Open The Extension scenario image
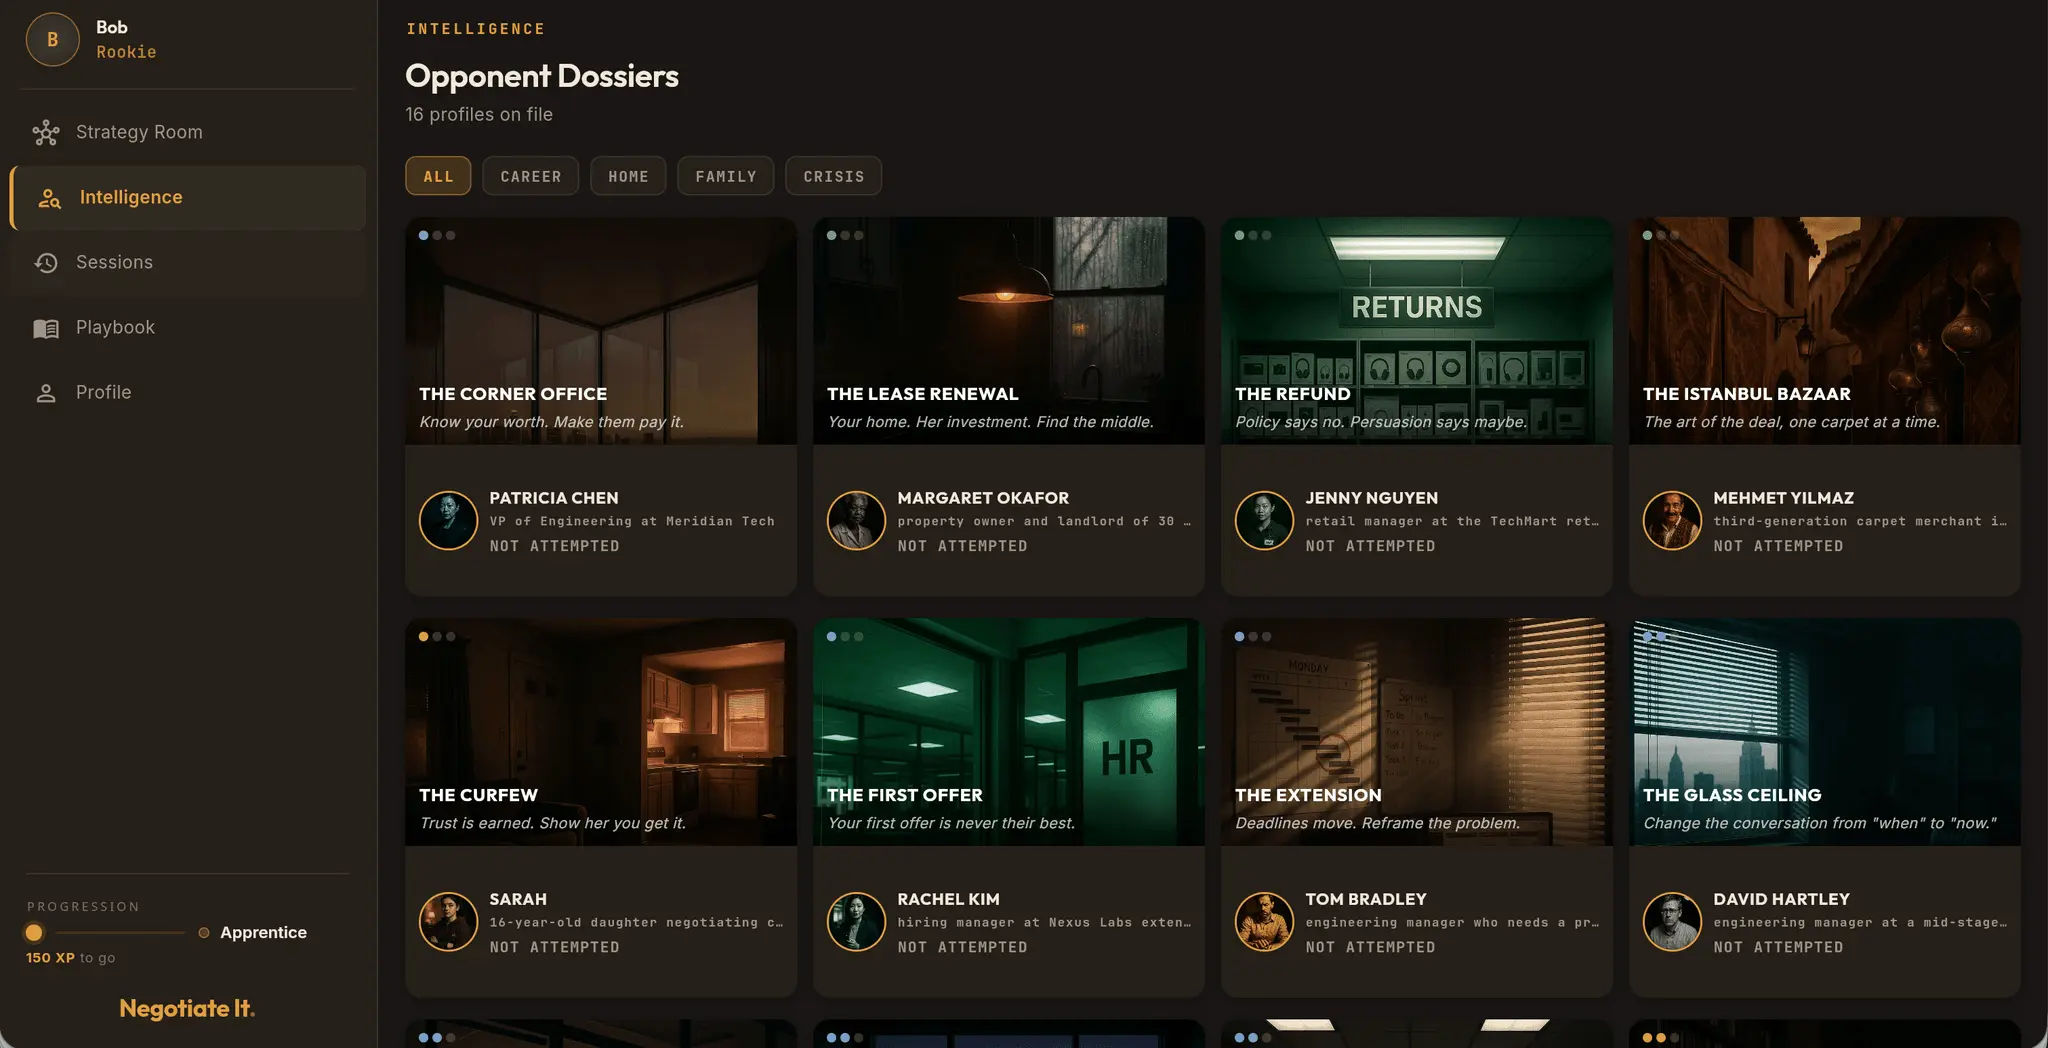This screenshot has height=1048, width=2048. (1417, 732)
